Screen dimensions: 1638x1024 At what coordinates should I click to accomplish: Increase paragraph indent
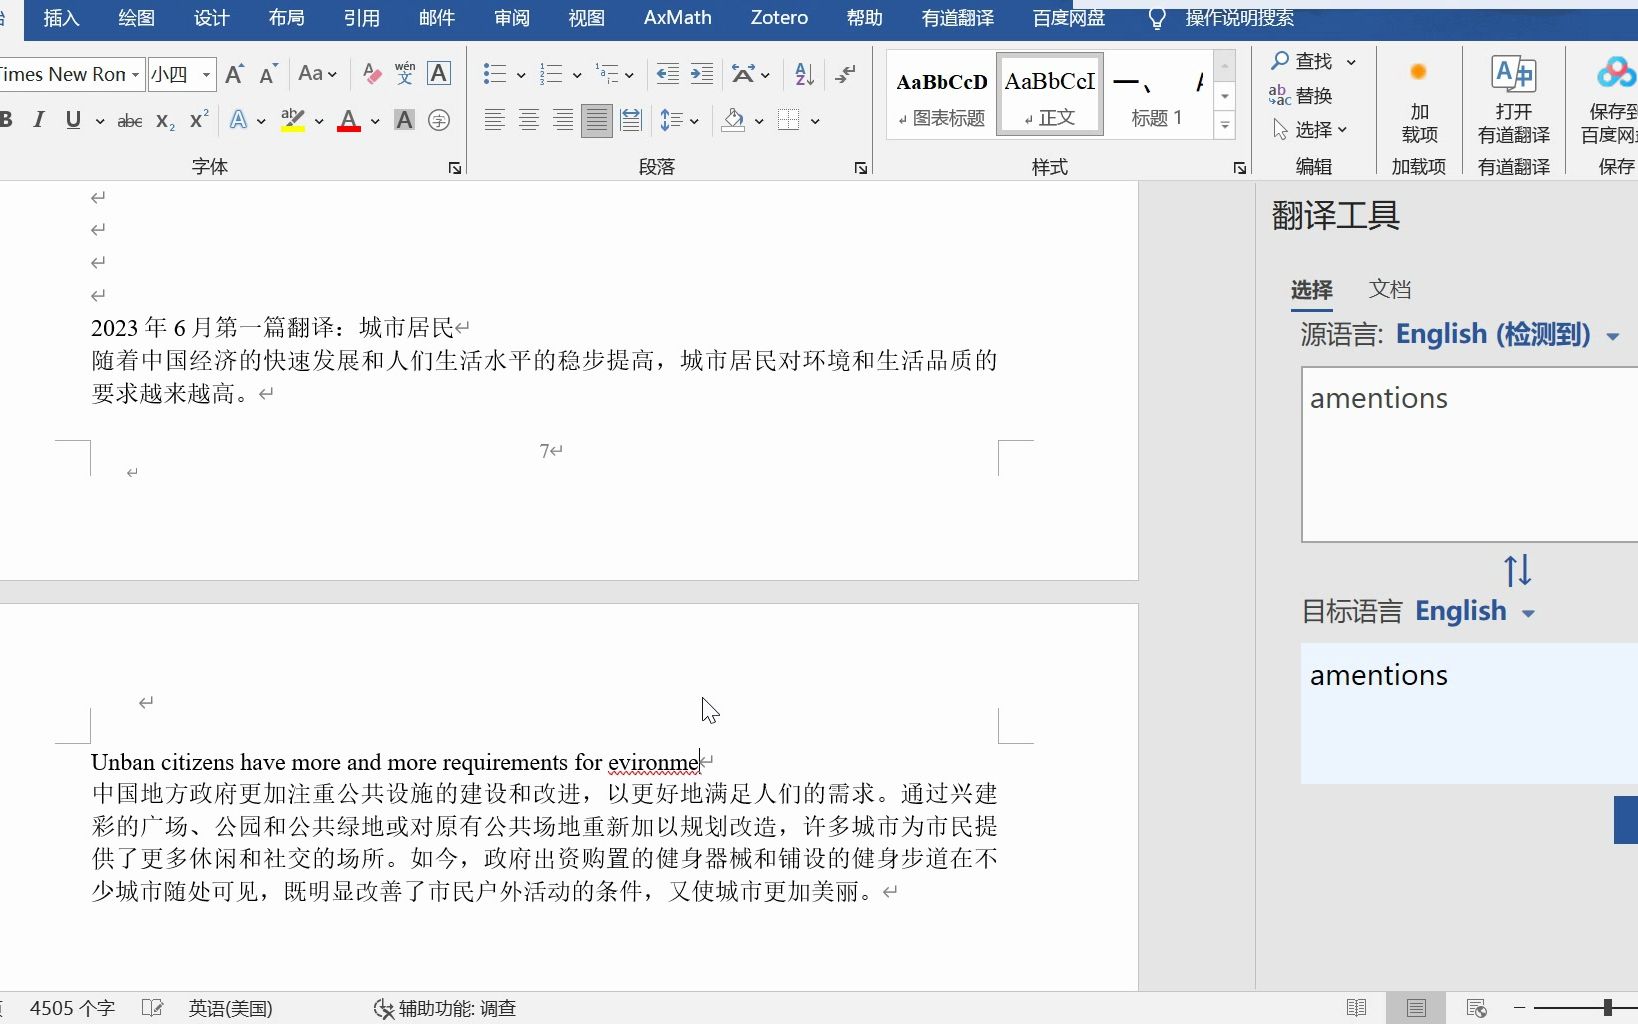[702, 74]
